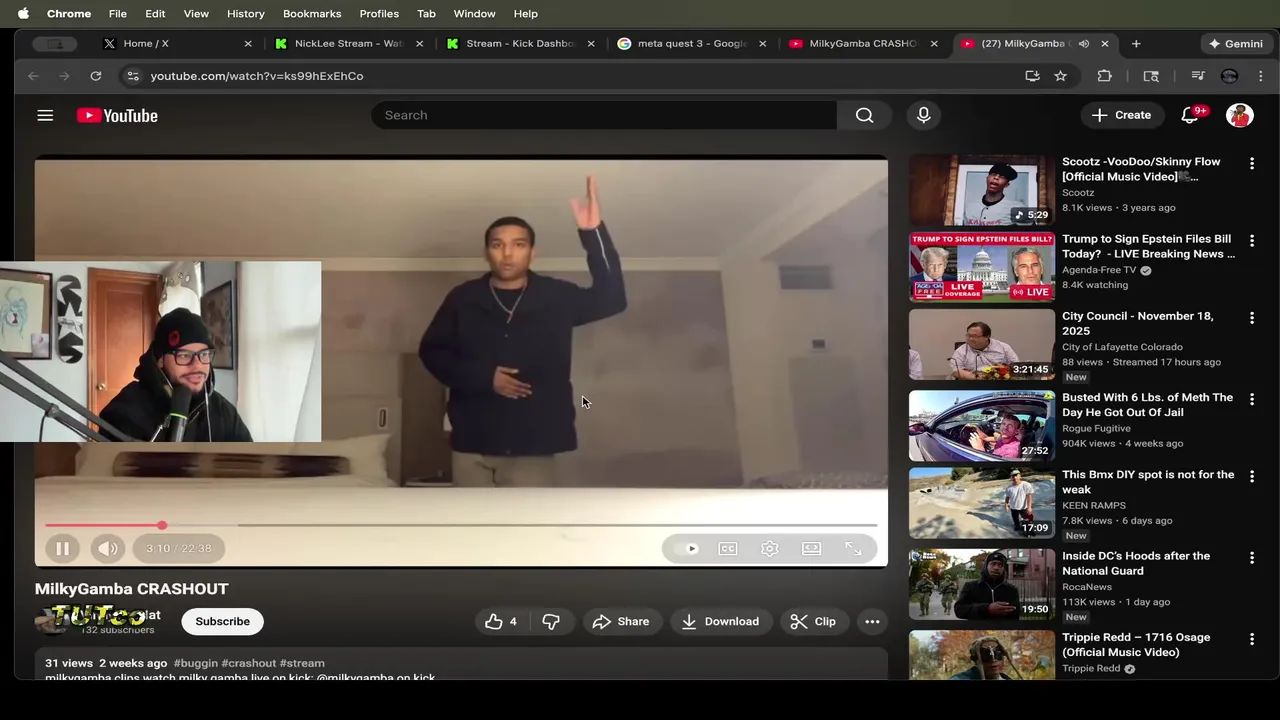The width and height of the screenshot is (1280, 720).
Task: Open options for Inside DC's Hoods video
Action: click(1251, 557)
